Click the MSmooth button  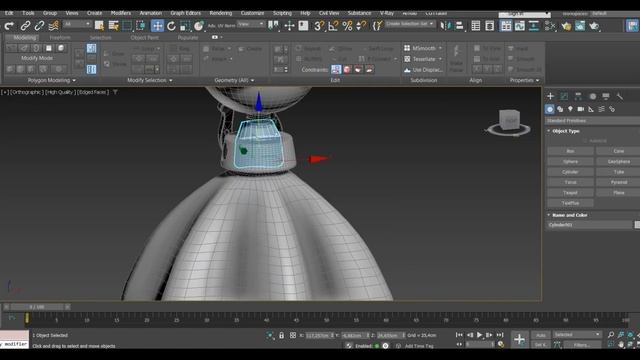point(423,48)
